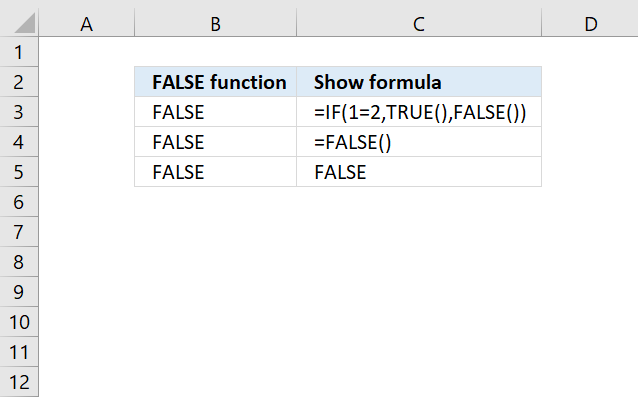Select row 8 header
This screenshot has width=640, height=397.
[x=19, y=262]
